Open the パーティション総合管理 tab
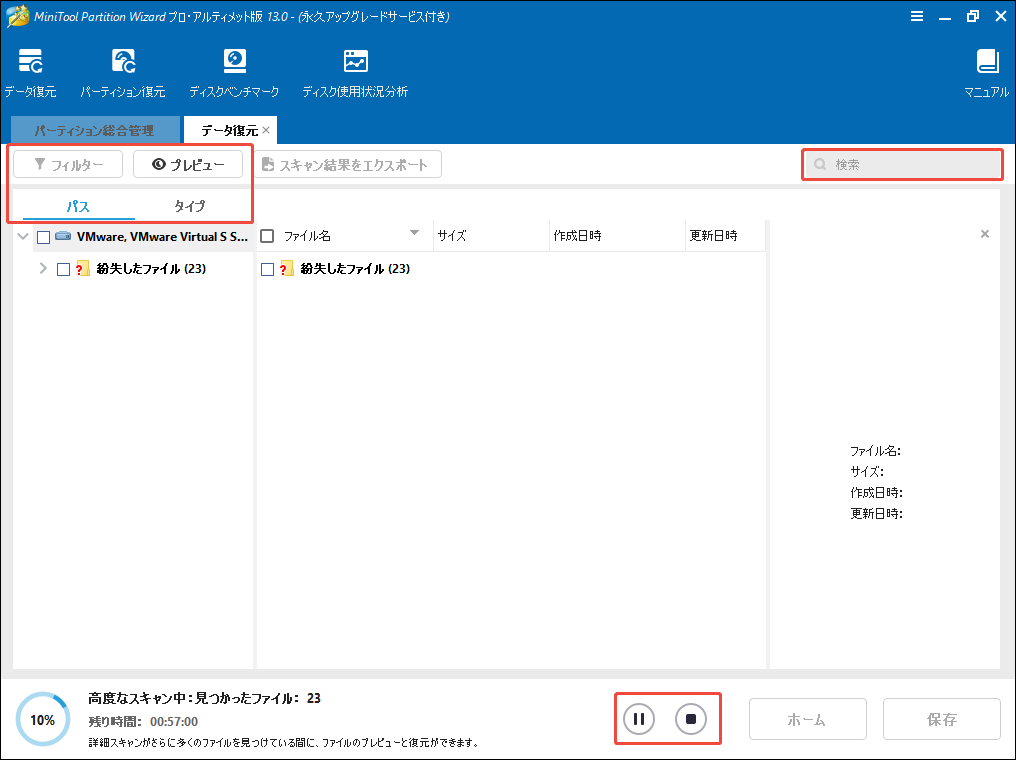Screen dimensions: 1016x760 coord(95,129)
